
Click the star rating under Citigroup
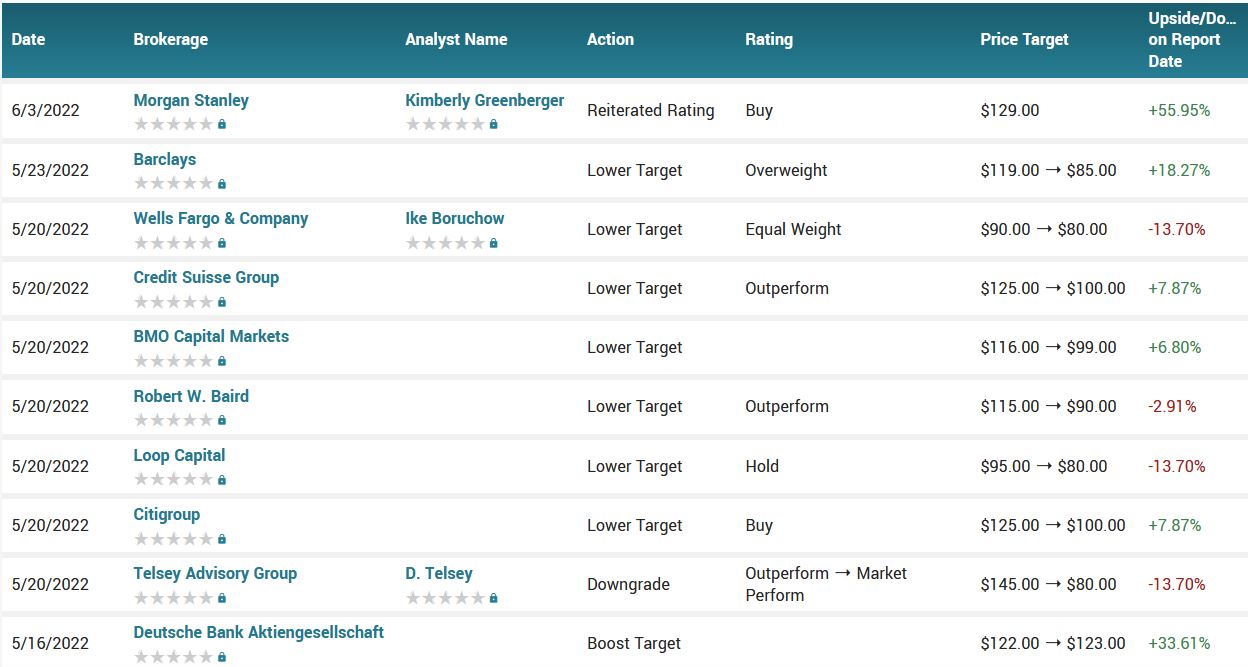(x=174, y=539)
